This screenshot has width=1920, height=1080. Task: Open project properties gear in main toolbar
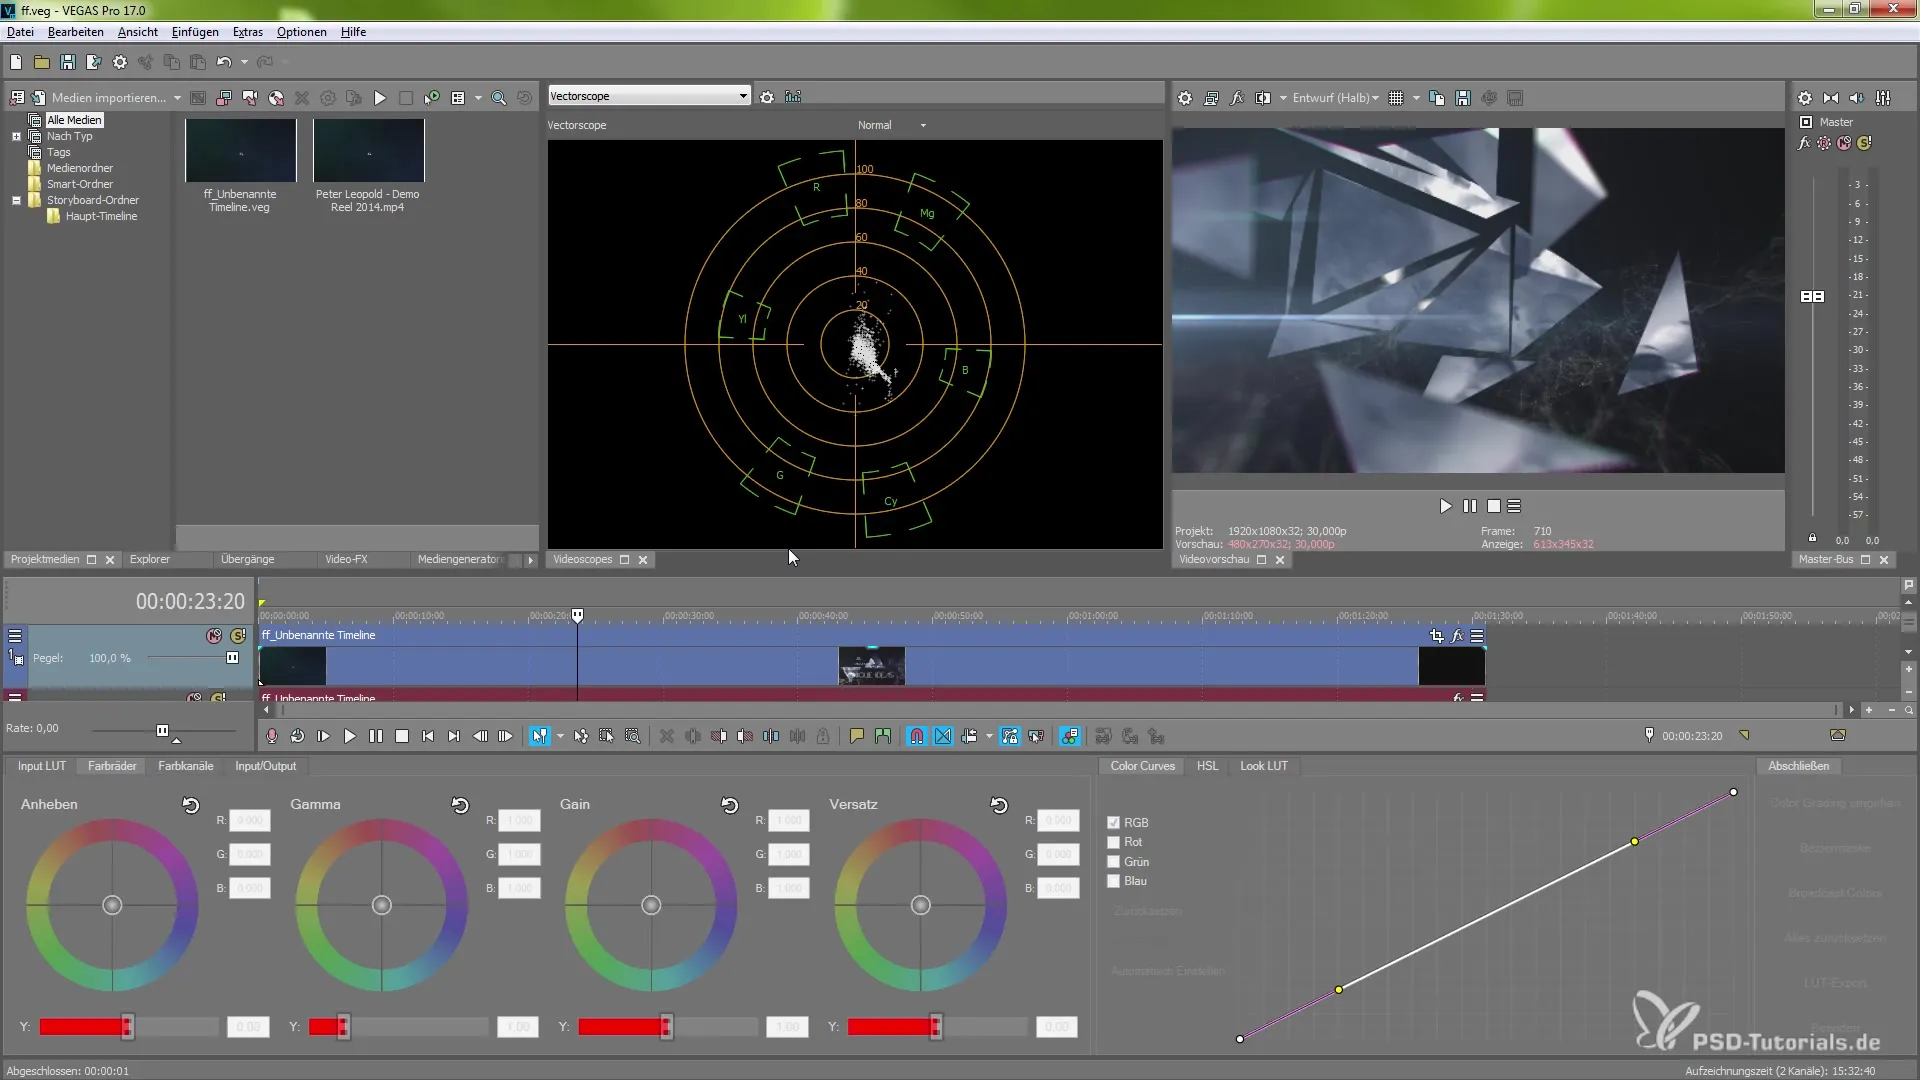tap(120, 62)
